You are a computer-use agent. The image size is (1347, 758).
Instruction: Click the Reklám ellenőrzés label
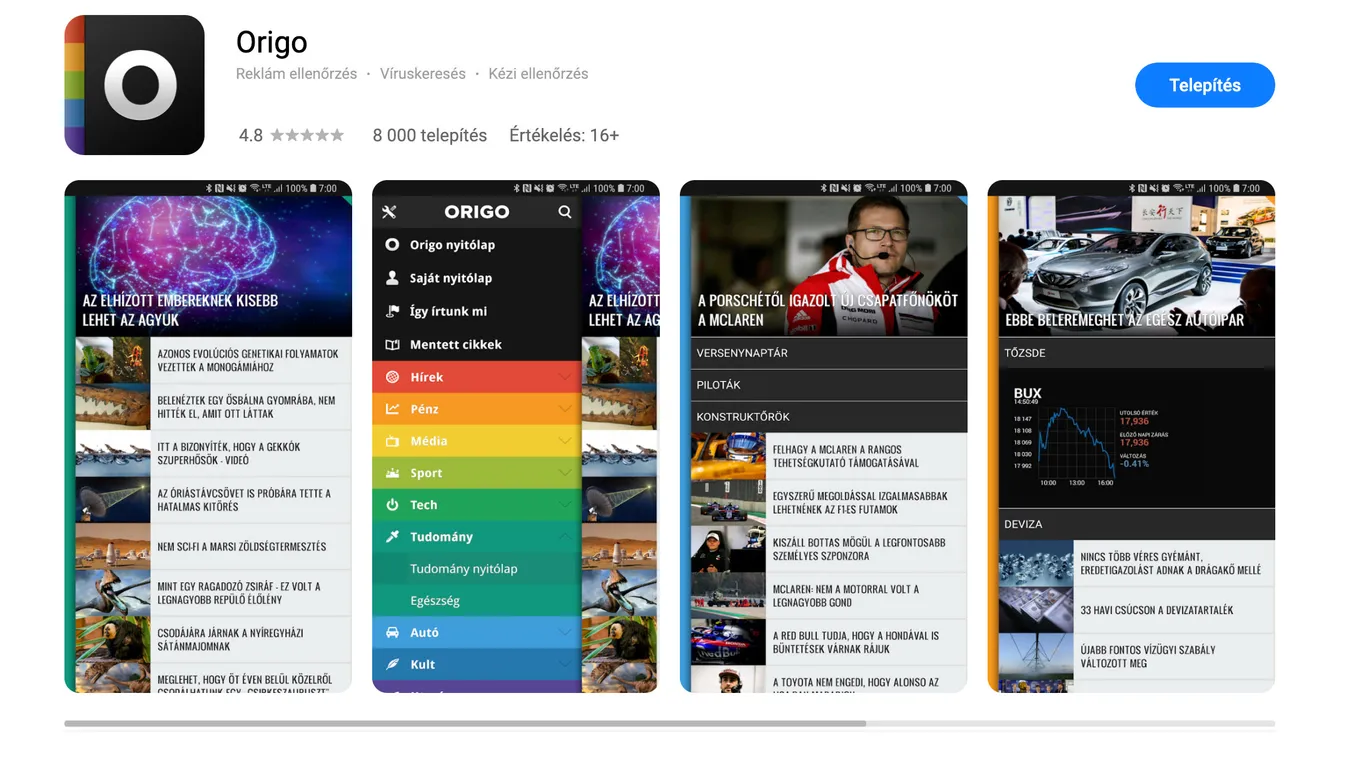pyautogui.click(x=296, y=74)
